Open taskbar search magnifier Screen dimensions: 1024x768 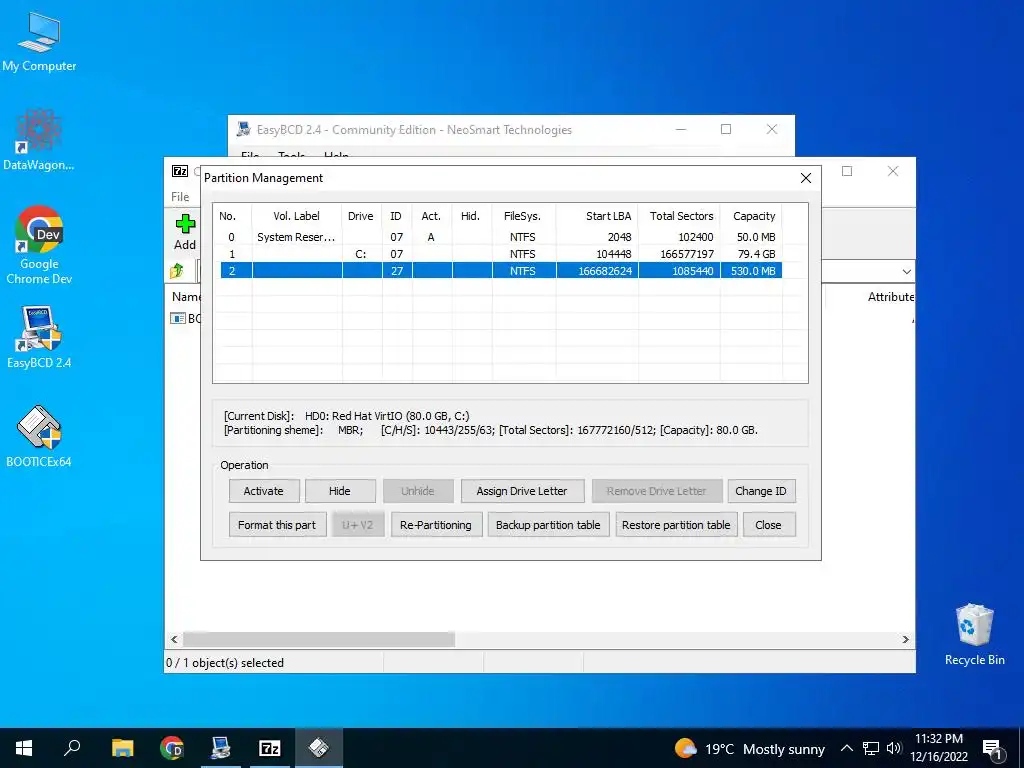point(72,748)
